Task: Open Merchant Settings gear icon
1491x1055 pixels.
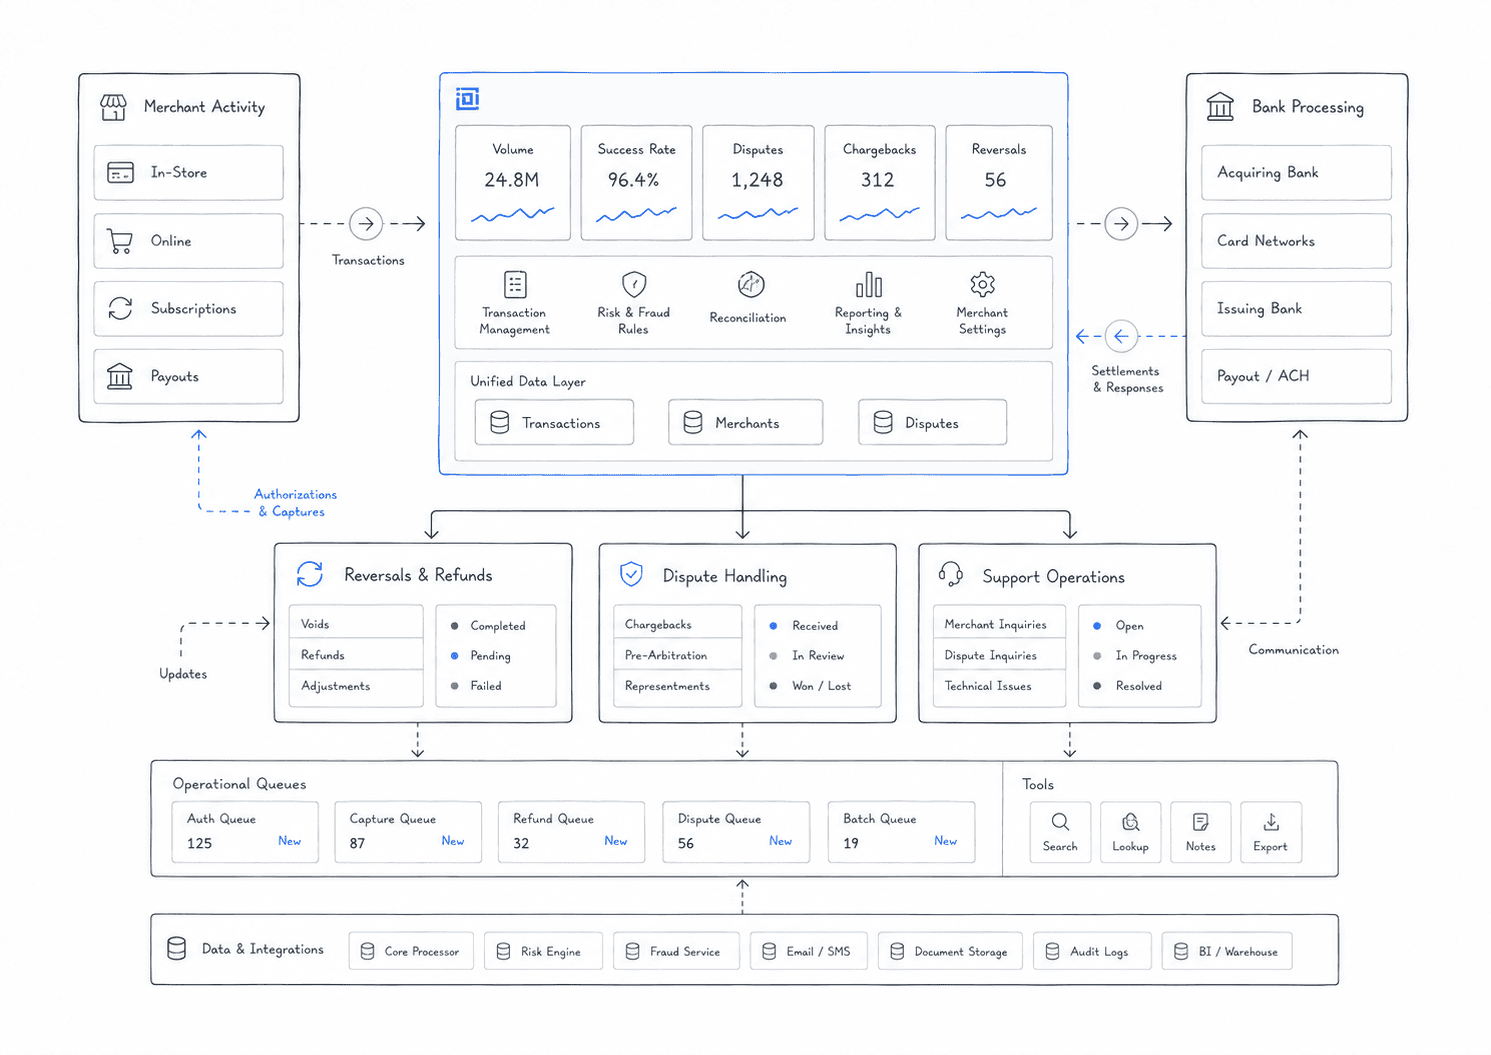Action: tap(983, 284)
